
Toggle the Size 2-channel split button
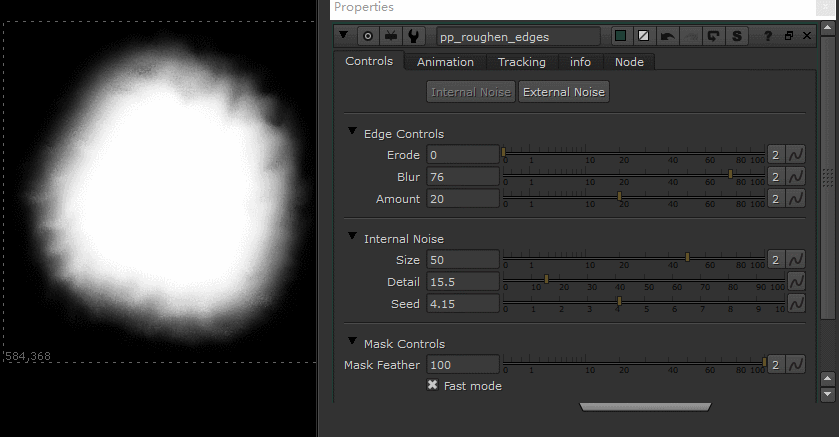776,259
